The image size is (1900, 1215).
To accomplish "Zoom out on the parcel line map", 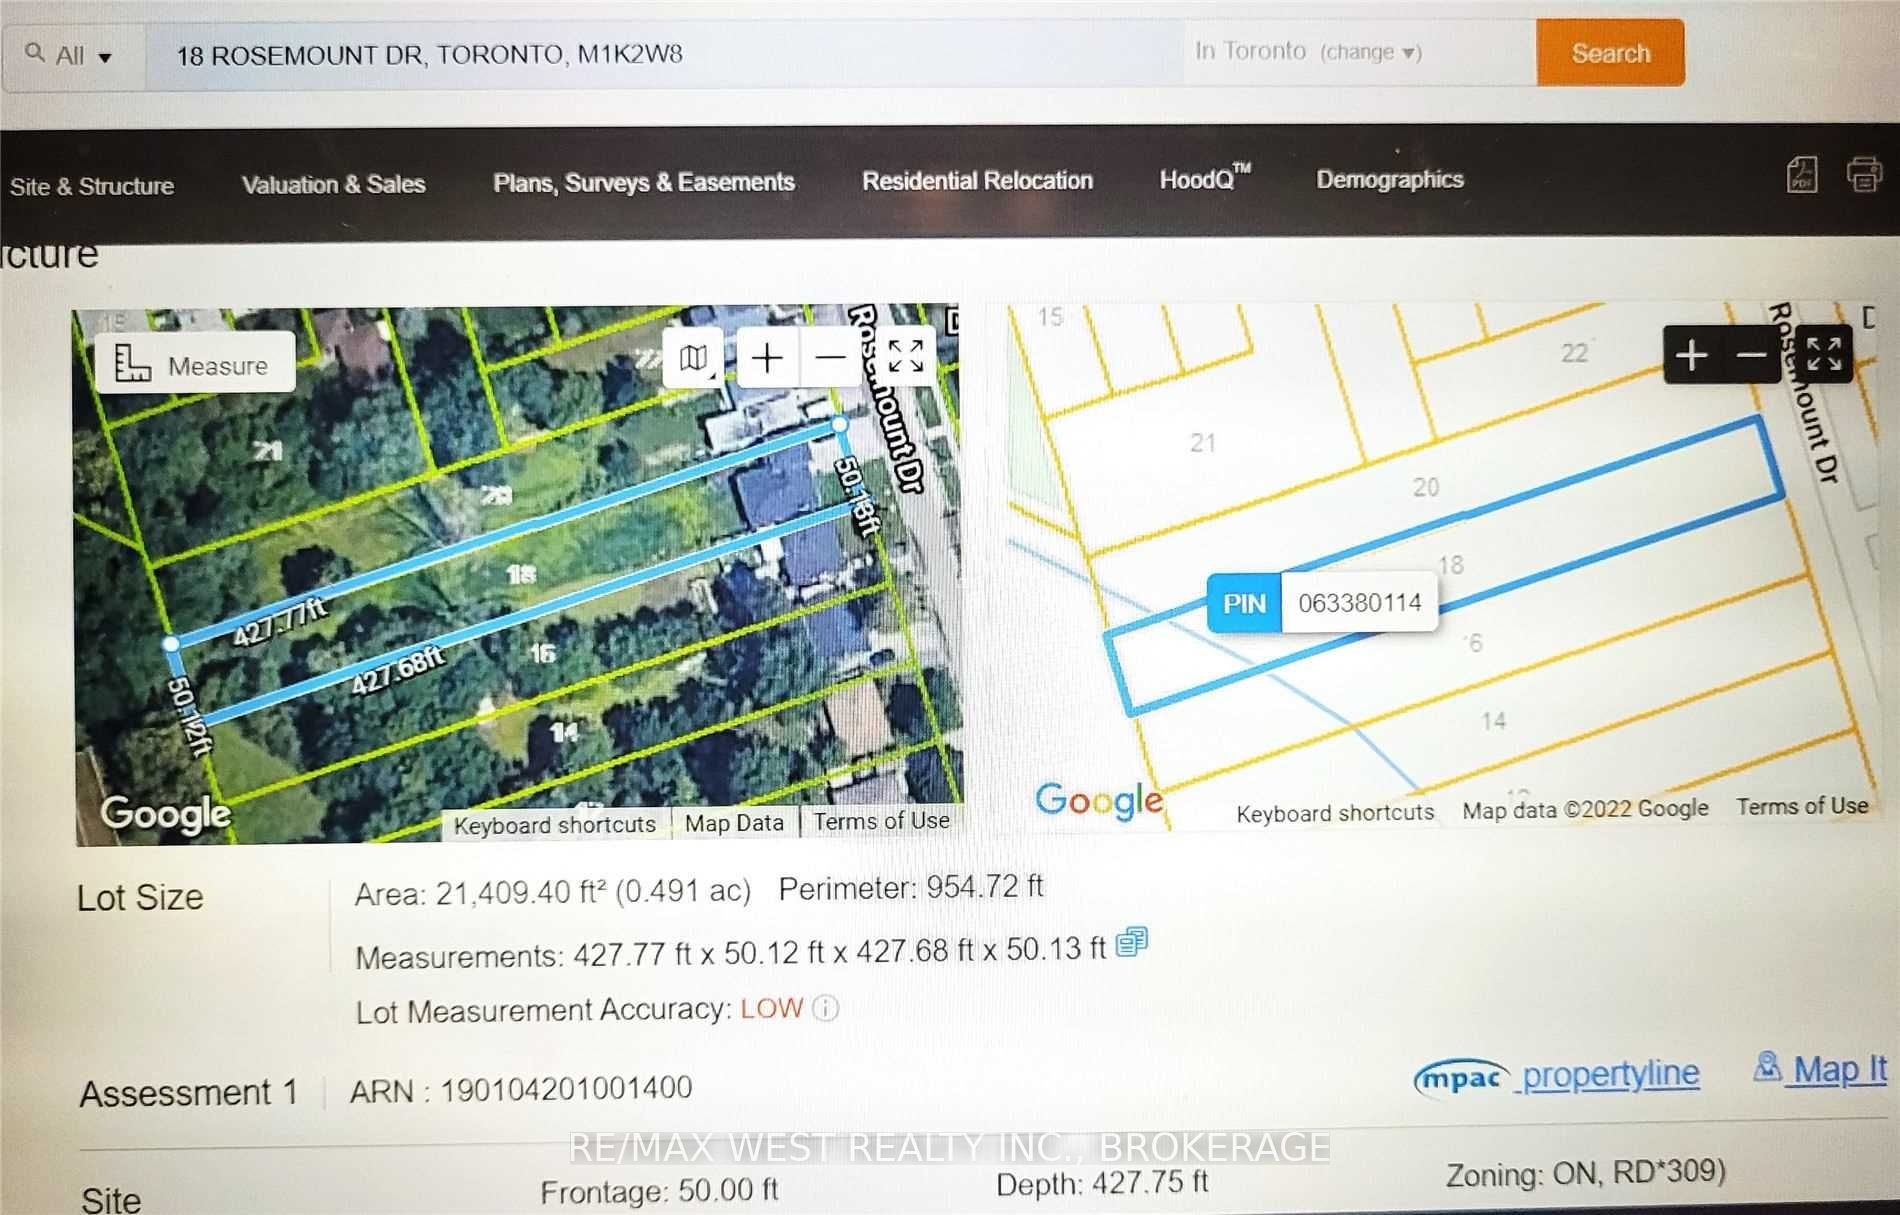I will coord(1751,355).
